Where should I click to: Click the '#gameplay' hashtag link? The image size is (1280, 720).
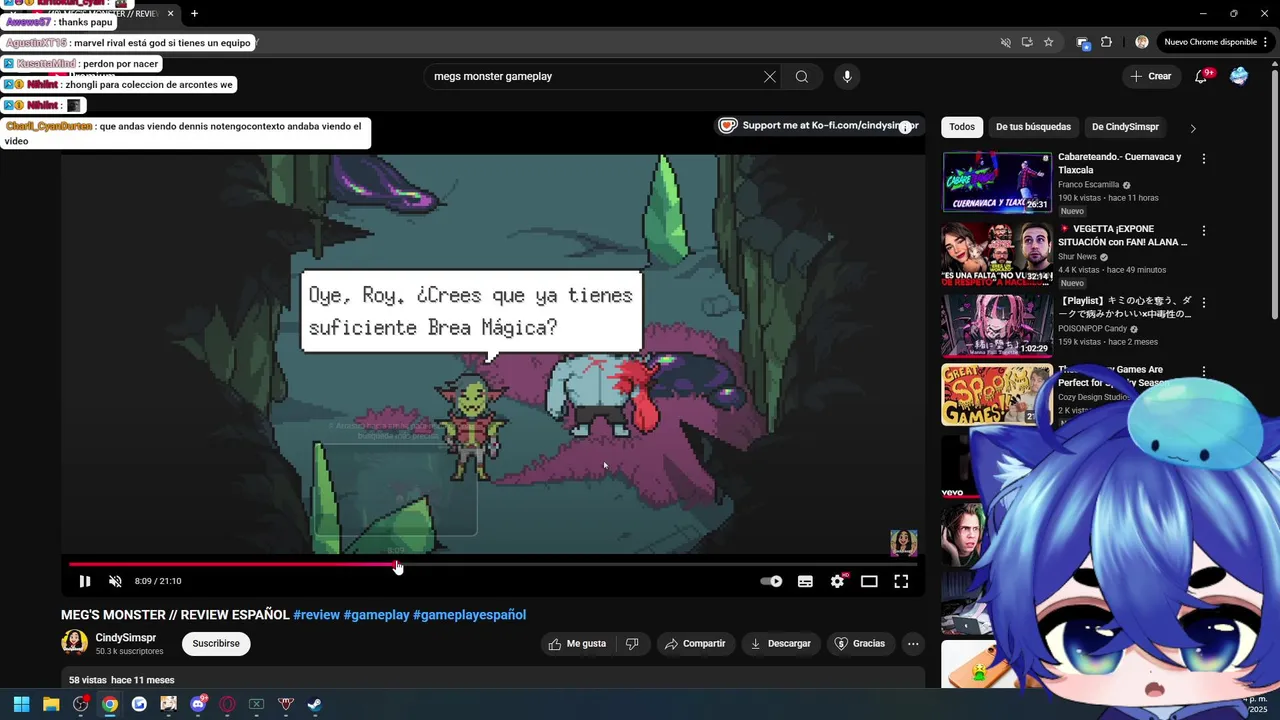click(x=376, y=615)
